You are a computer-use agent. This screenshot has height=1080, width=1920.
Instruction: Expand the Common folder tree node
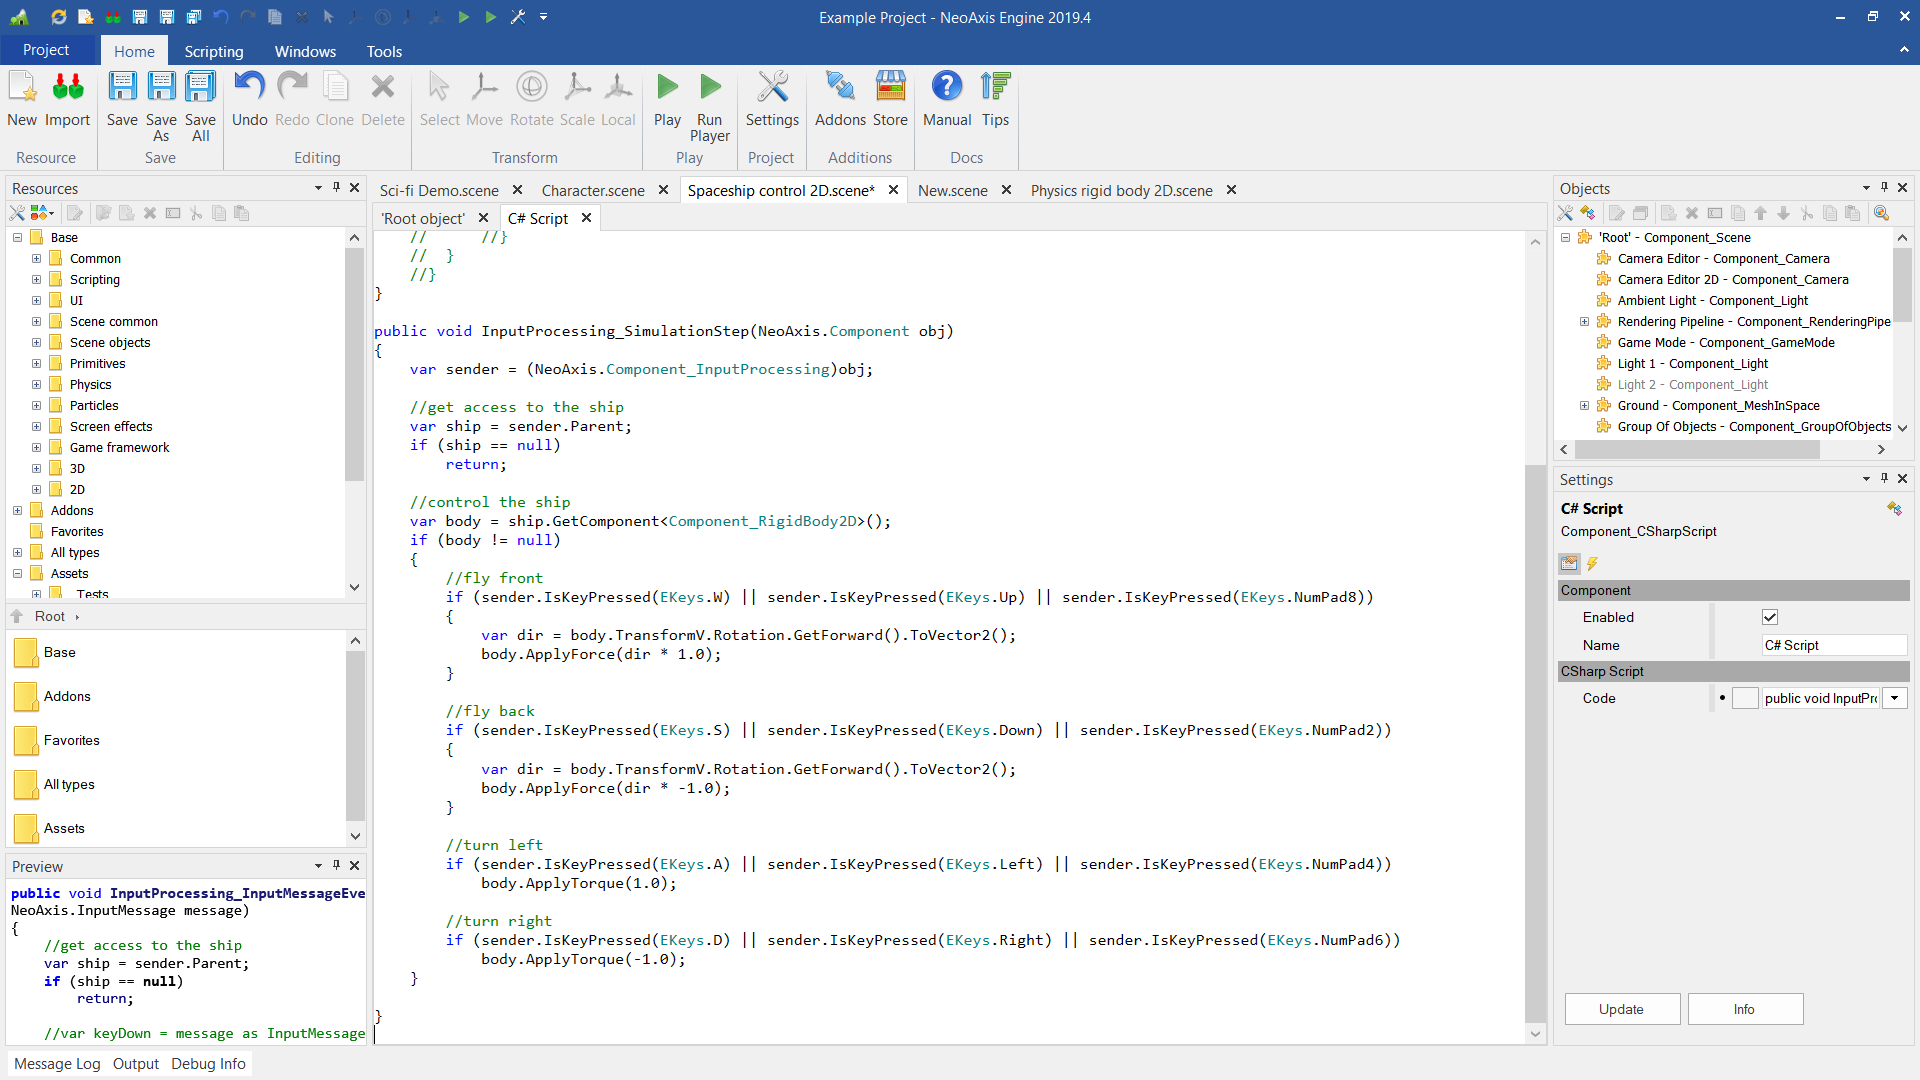click(x=36, y=258)
